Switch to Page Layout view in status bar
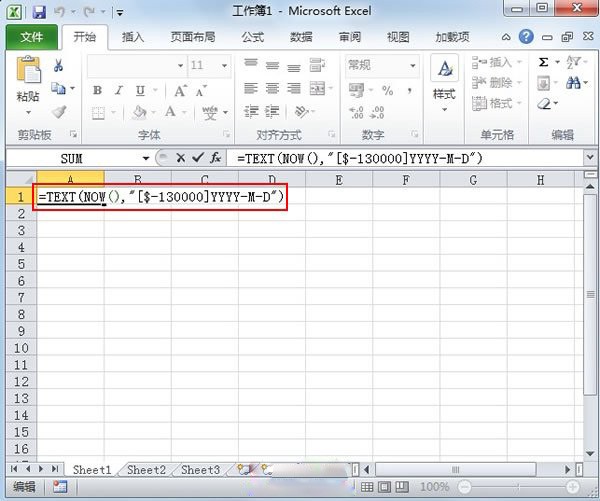This screenshot has width=600, height=501. (x=384, y=487)
